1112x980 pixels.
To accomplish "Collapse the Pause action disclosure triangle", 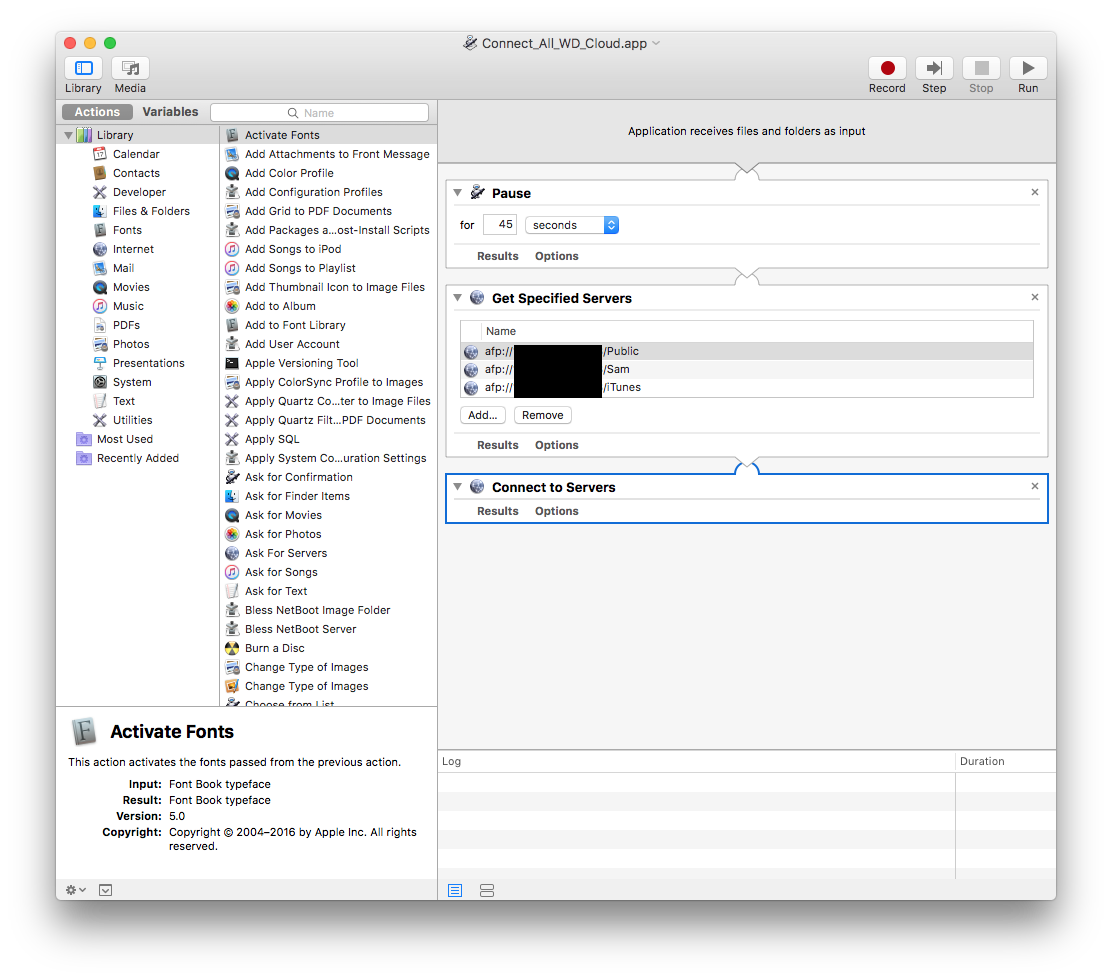I will (457, 193).
